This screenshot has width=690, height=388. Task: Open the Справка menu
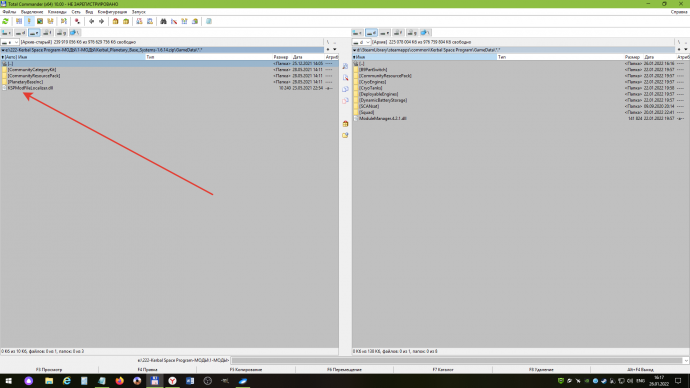[x=679, y=12]
